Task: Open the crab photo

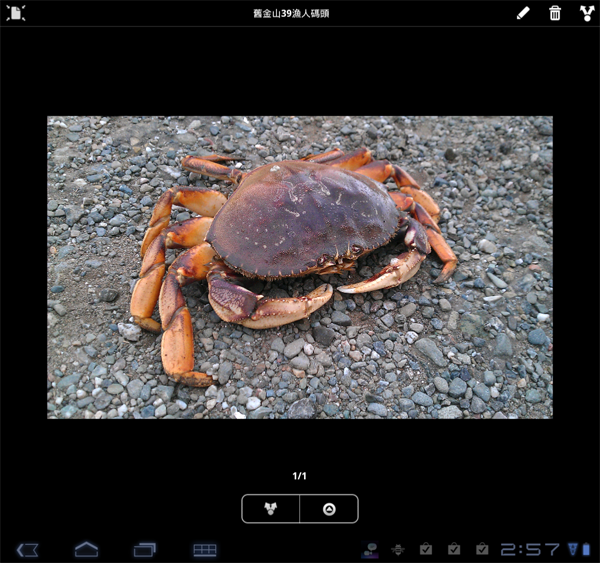Action: [300, 267]
